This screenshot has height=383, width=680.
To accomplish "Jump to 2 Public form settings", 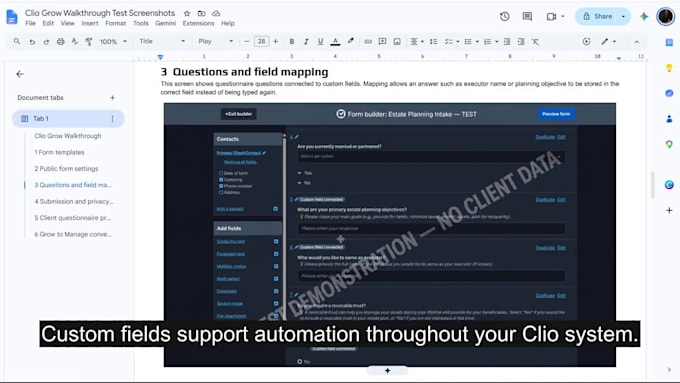I will 66,169.
